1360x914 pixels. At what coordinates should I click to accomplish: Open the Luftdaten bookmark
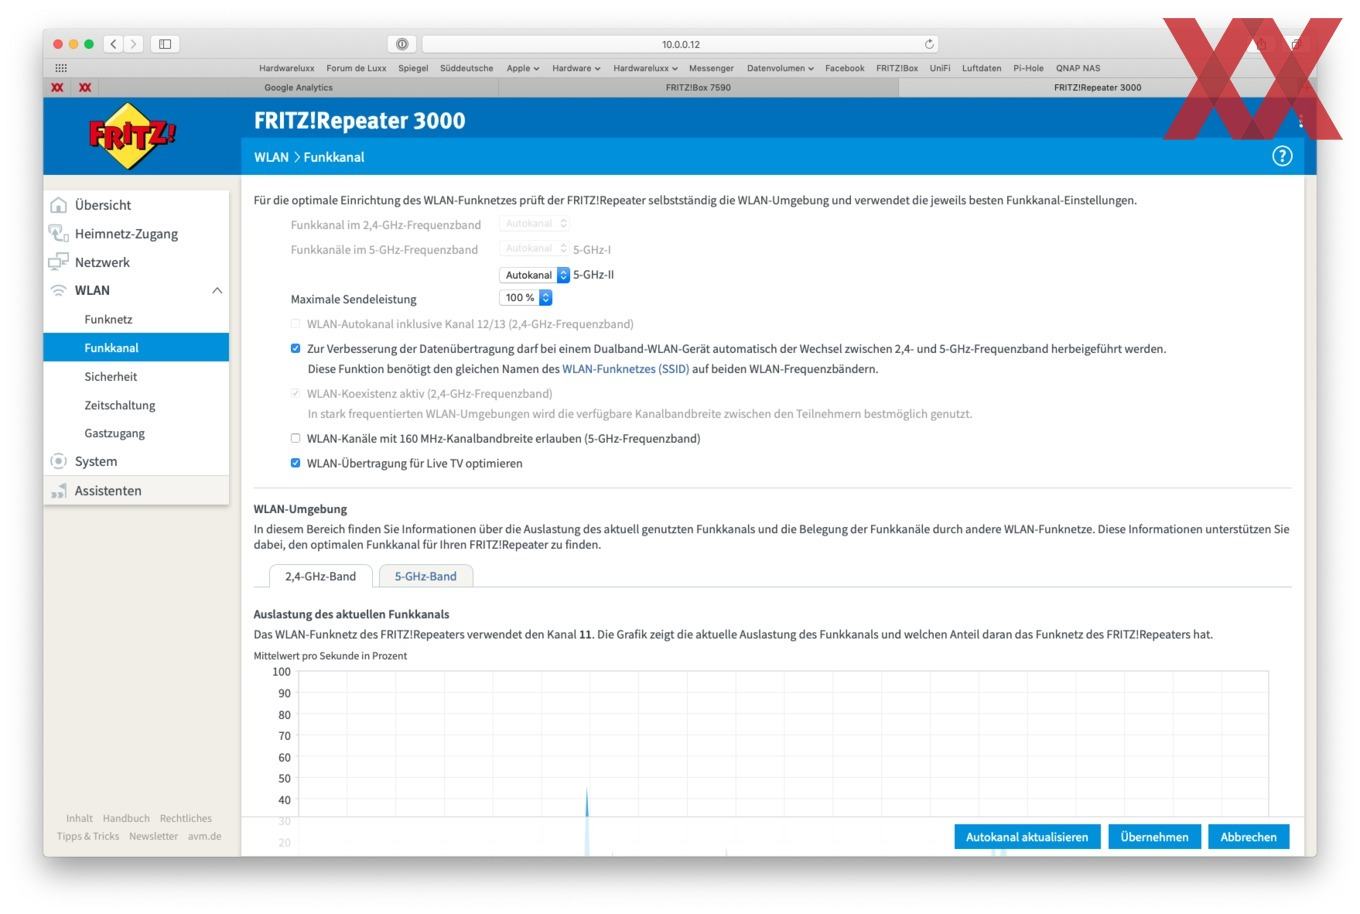click(982, 68)
